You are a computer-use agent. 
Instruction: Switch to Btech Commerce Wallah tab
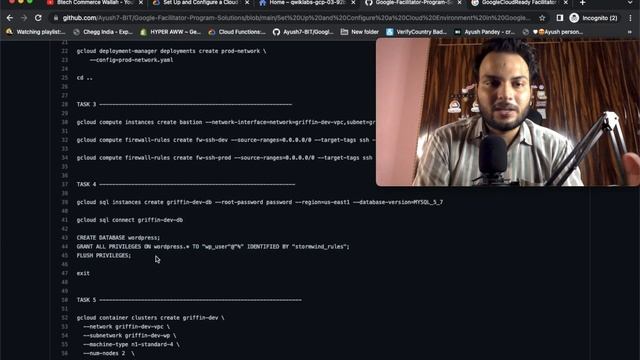[x=90, y=3]
